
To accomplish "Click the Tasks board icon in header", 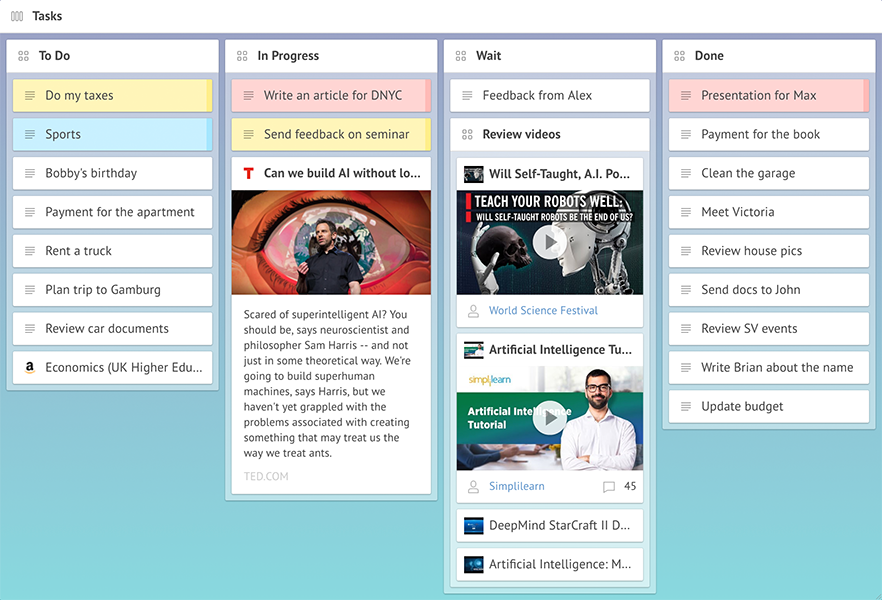I will tap(17, 16).
